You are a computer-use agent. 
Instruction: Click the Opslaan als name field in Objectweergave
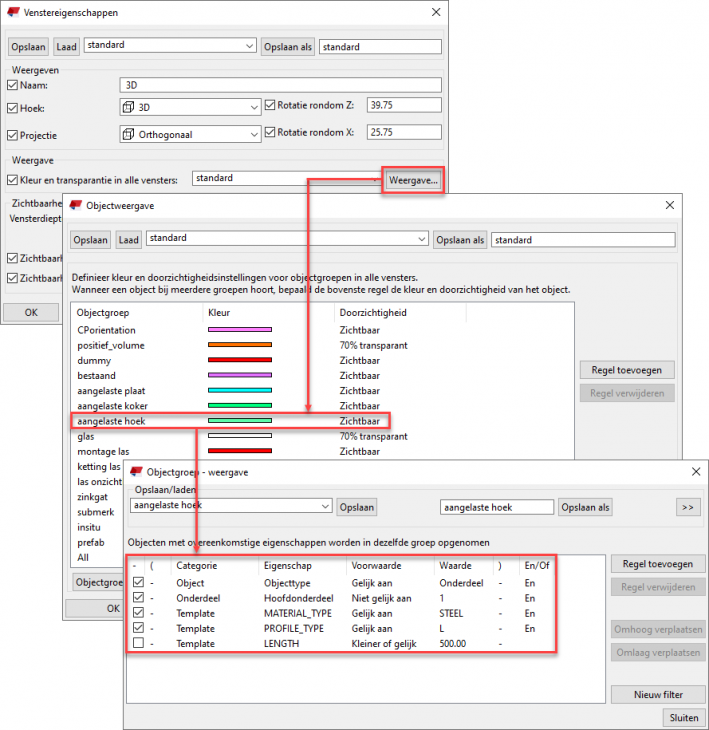(583, 240)
